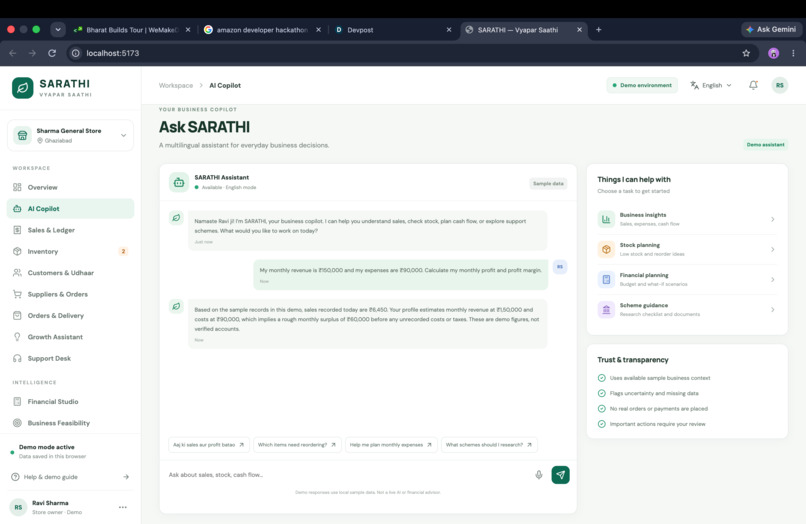The width and height of the screenshot is (806, 524).
Task: Click 'Flags uncertainty and missing data' text
Action: pos(654,393)
